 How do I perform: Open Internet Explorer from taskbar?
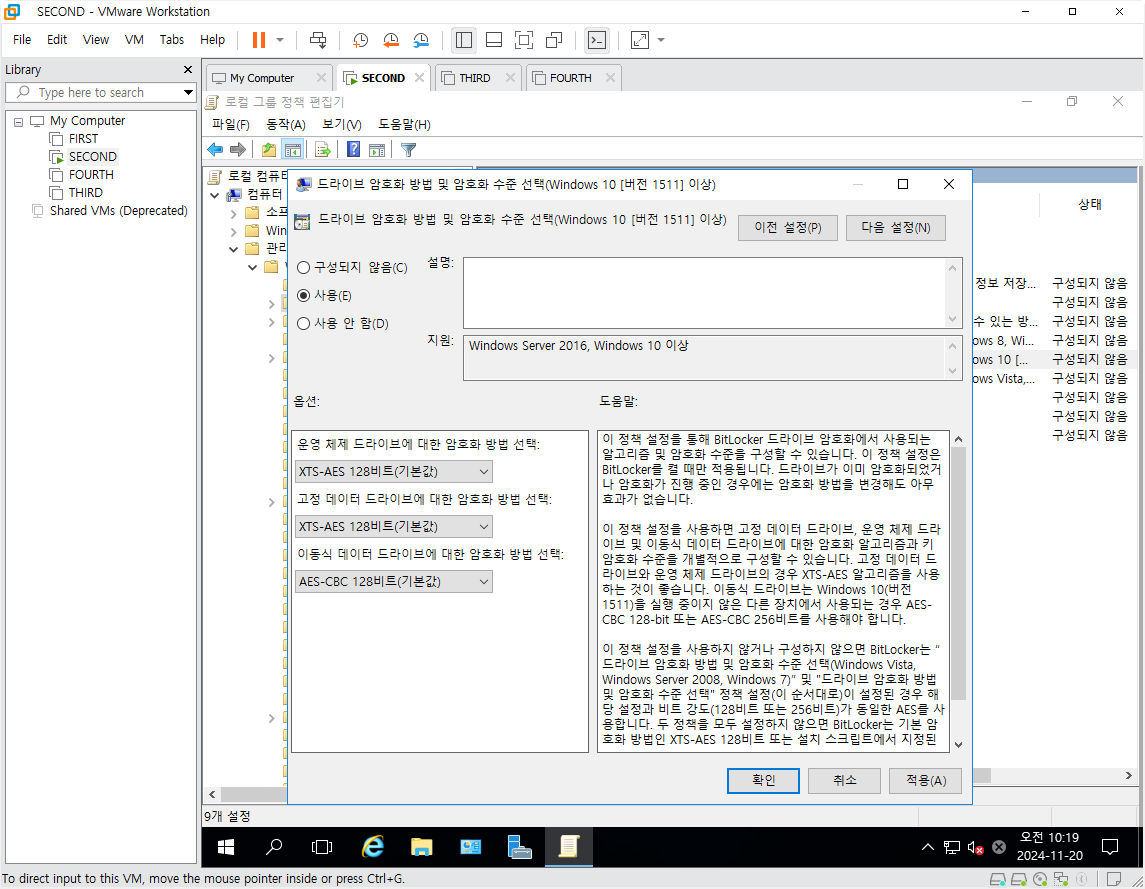coord(372,847)
